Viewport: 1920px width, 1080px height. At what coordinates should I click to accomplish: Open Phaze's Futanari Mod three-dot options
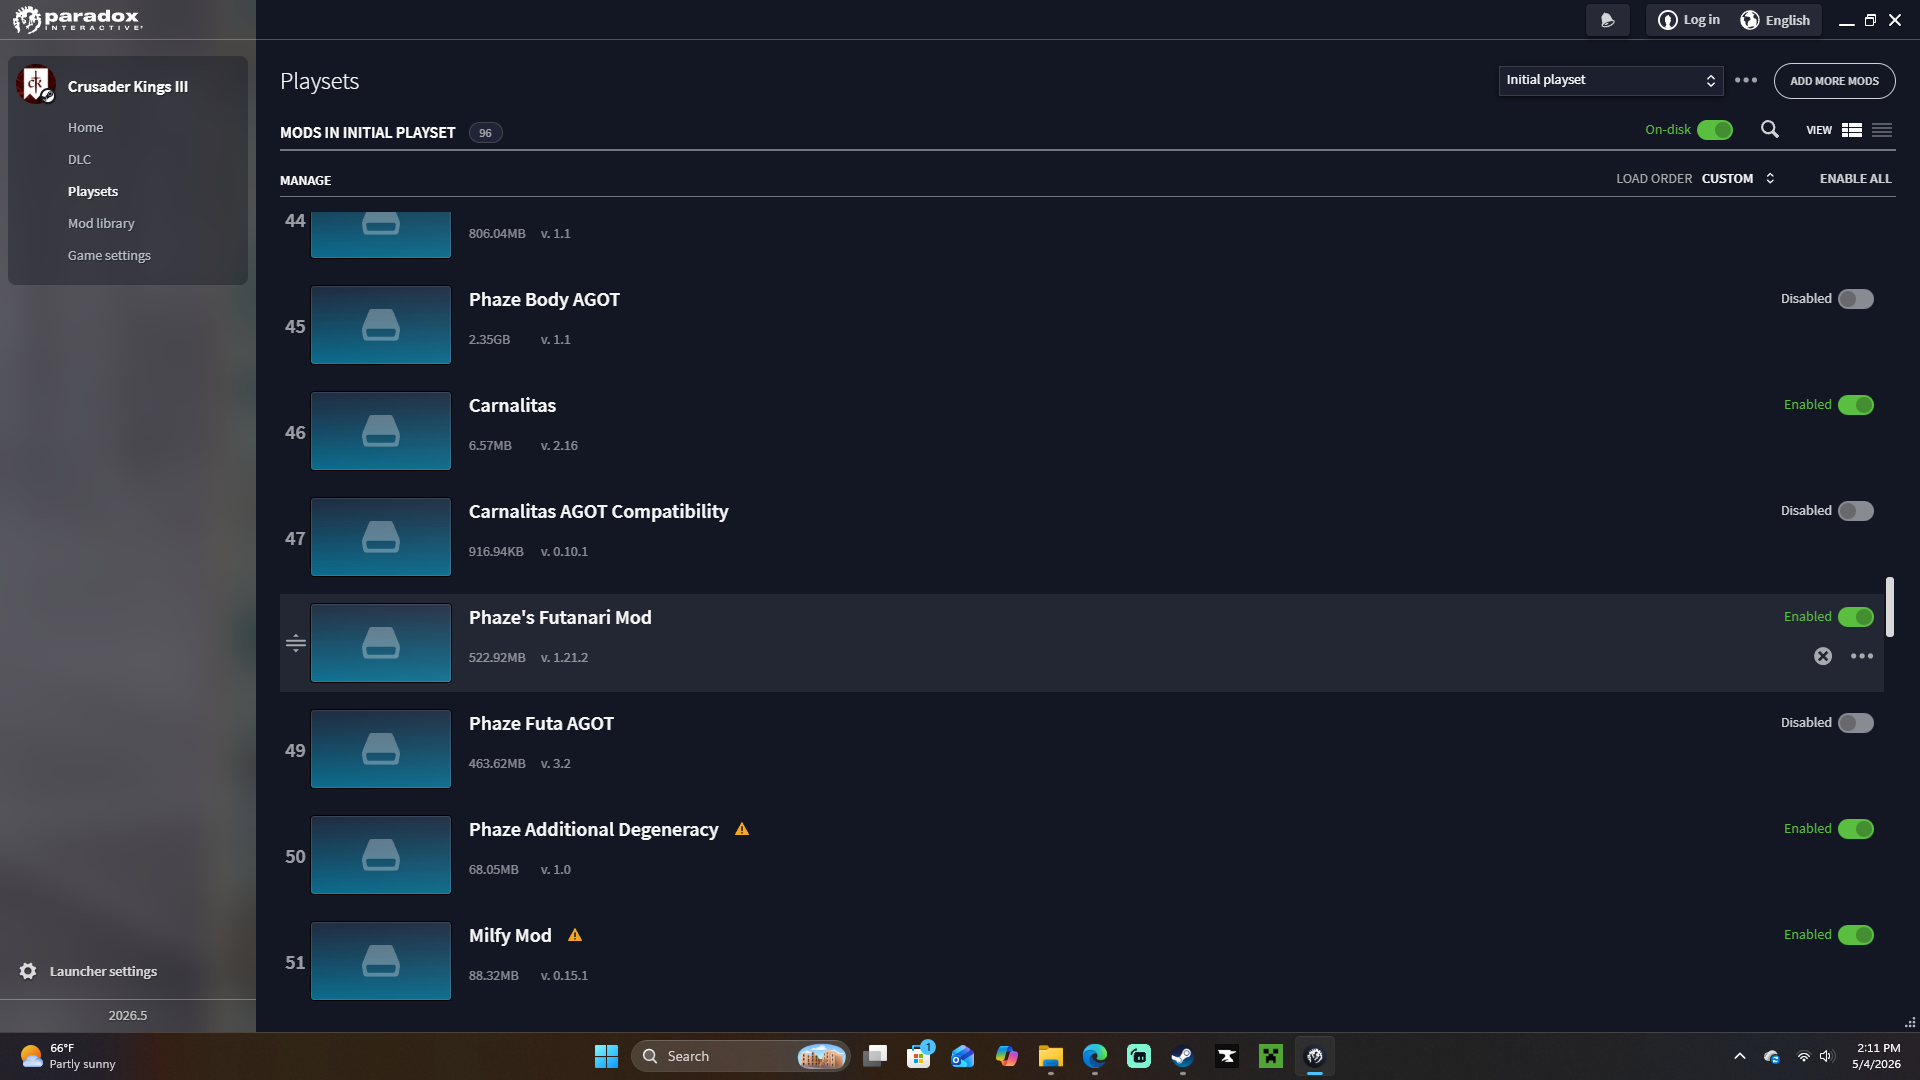point(1862,656)
